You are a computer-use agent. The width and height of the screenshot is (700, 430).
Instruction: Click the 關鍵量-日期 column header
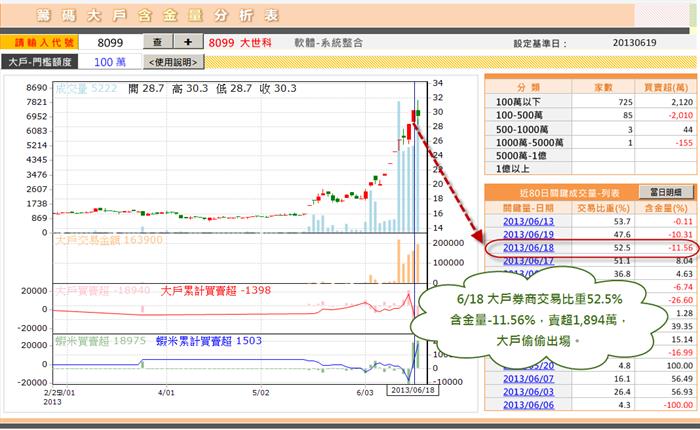click(x=528, y=208)
